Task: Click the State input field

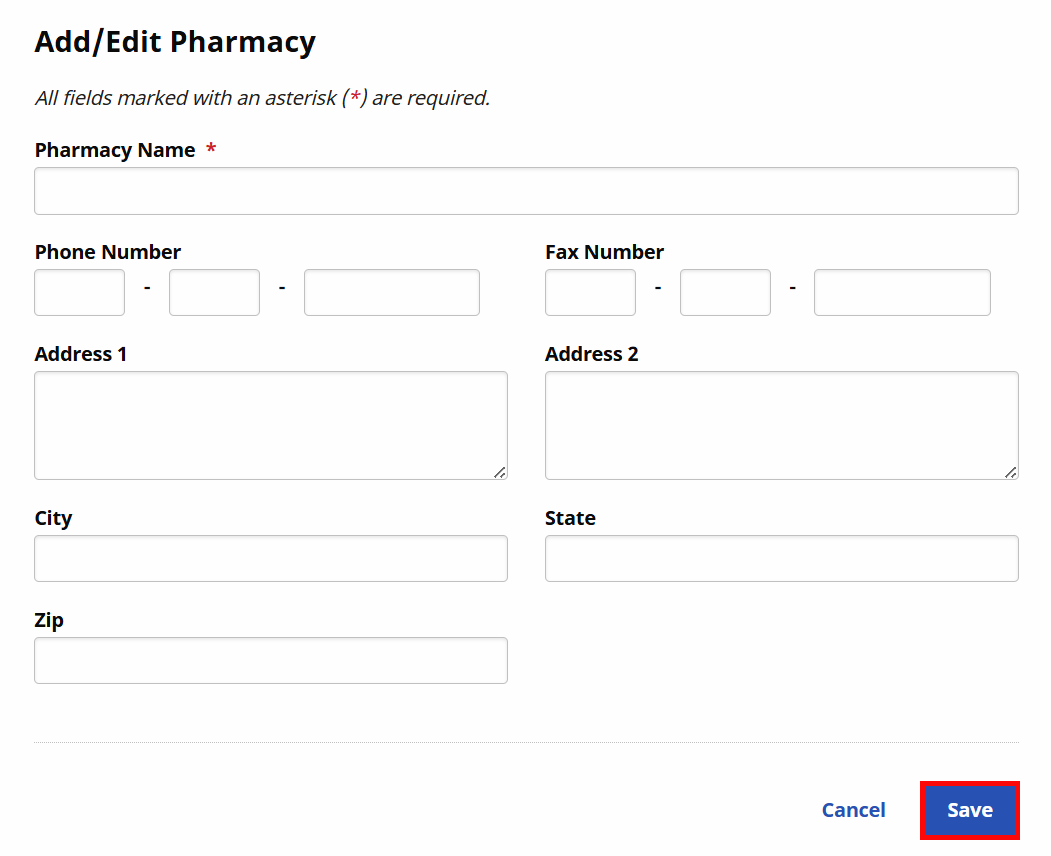Action: pyautogui.click(x=781, y=558)
